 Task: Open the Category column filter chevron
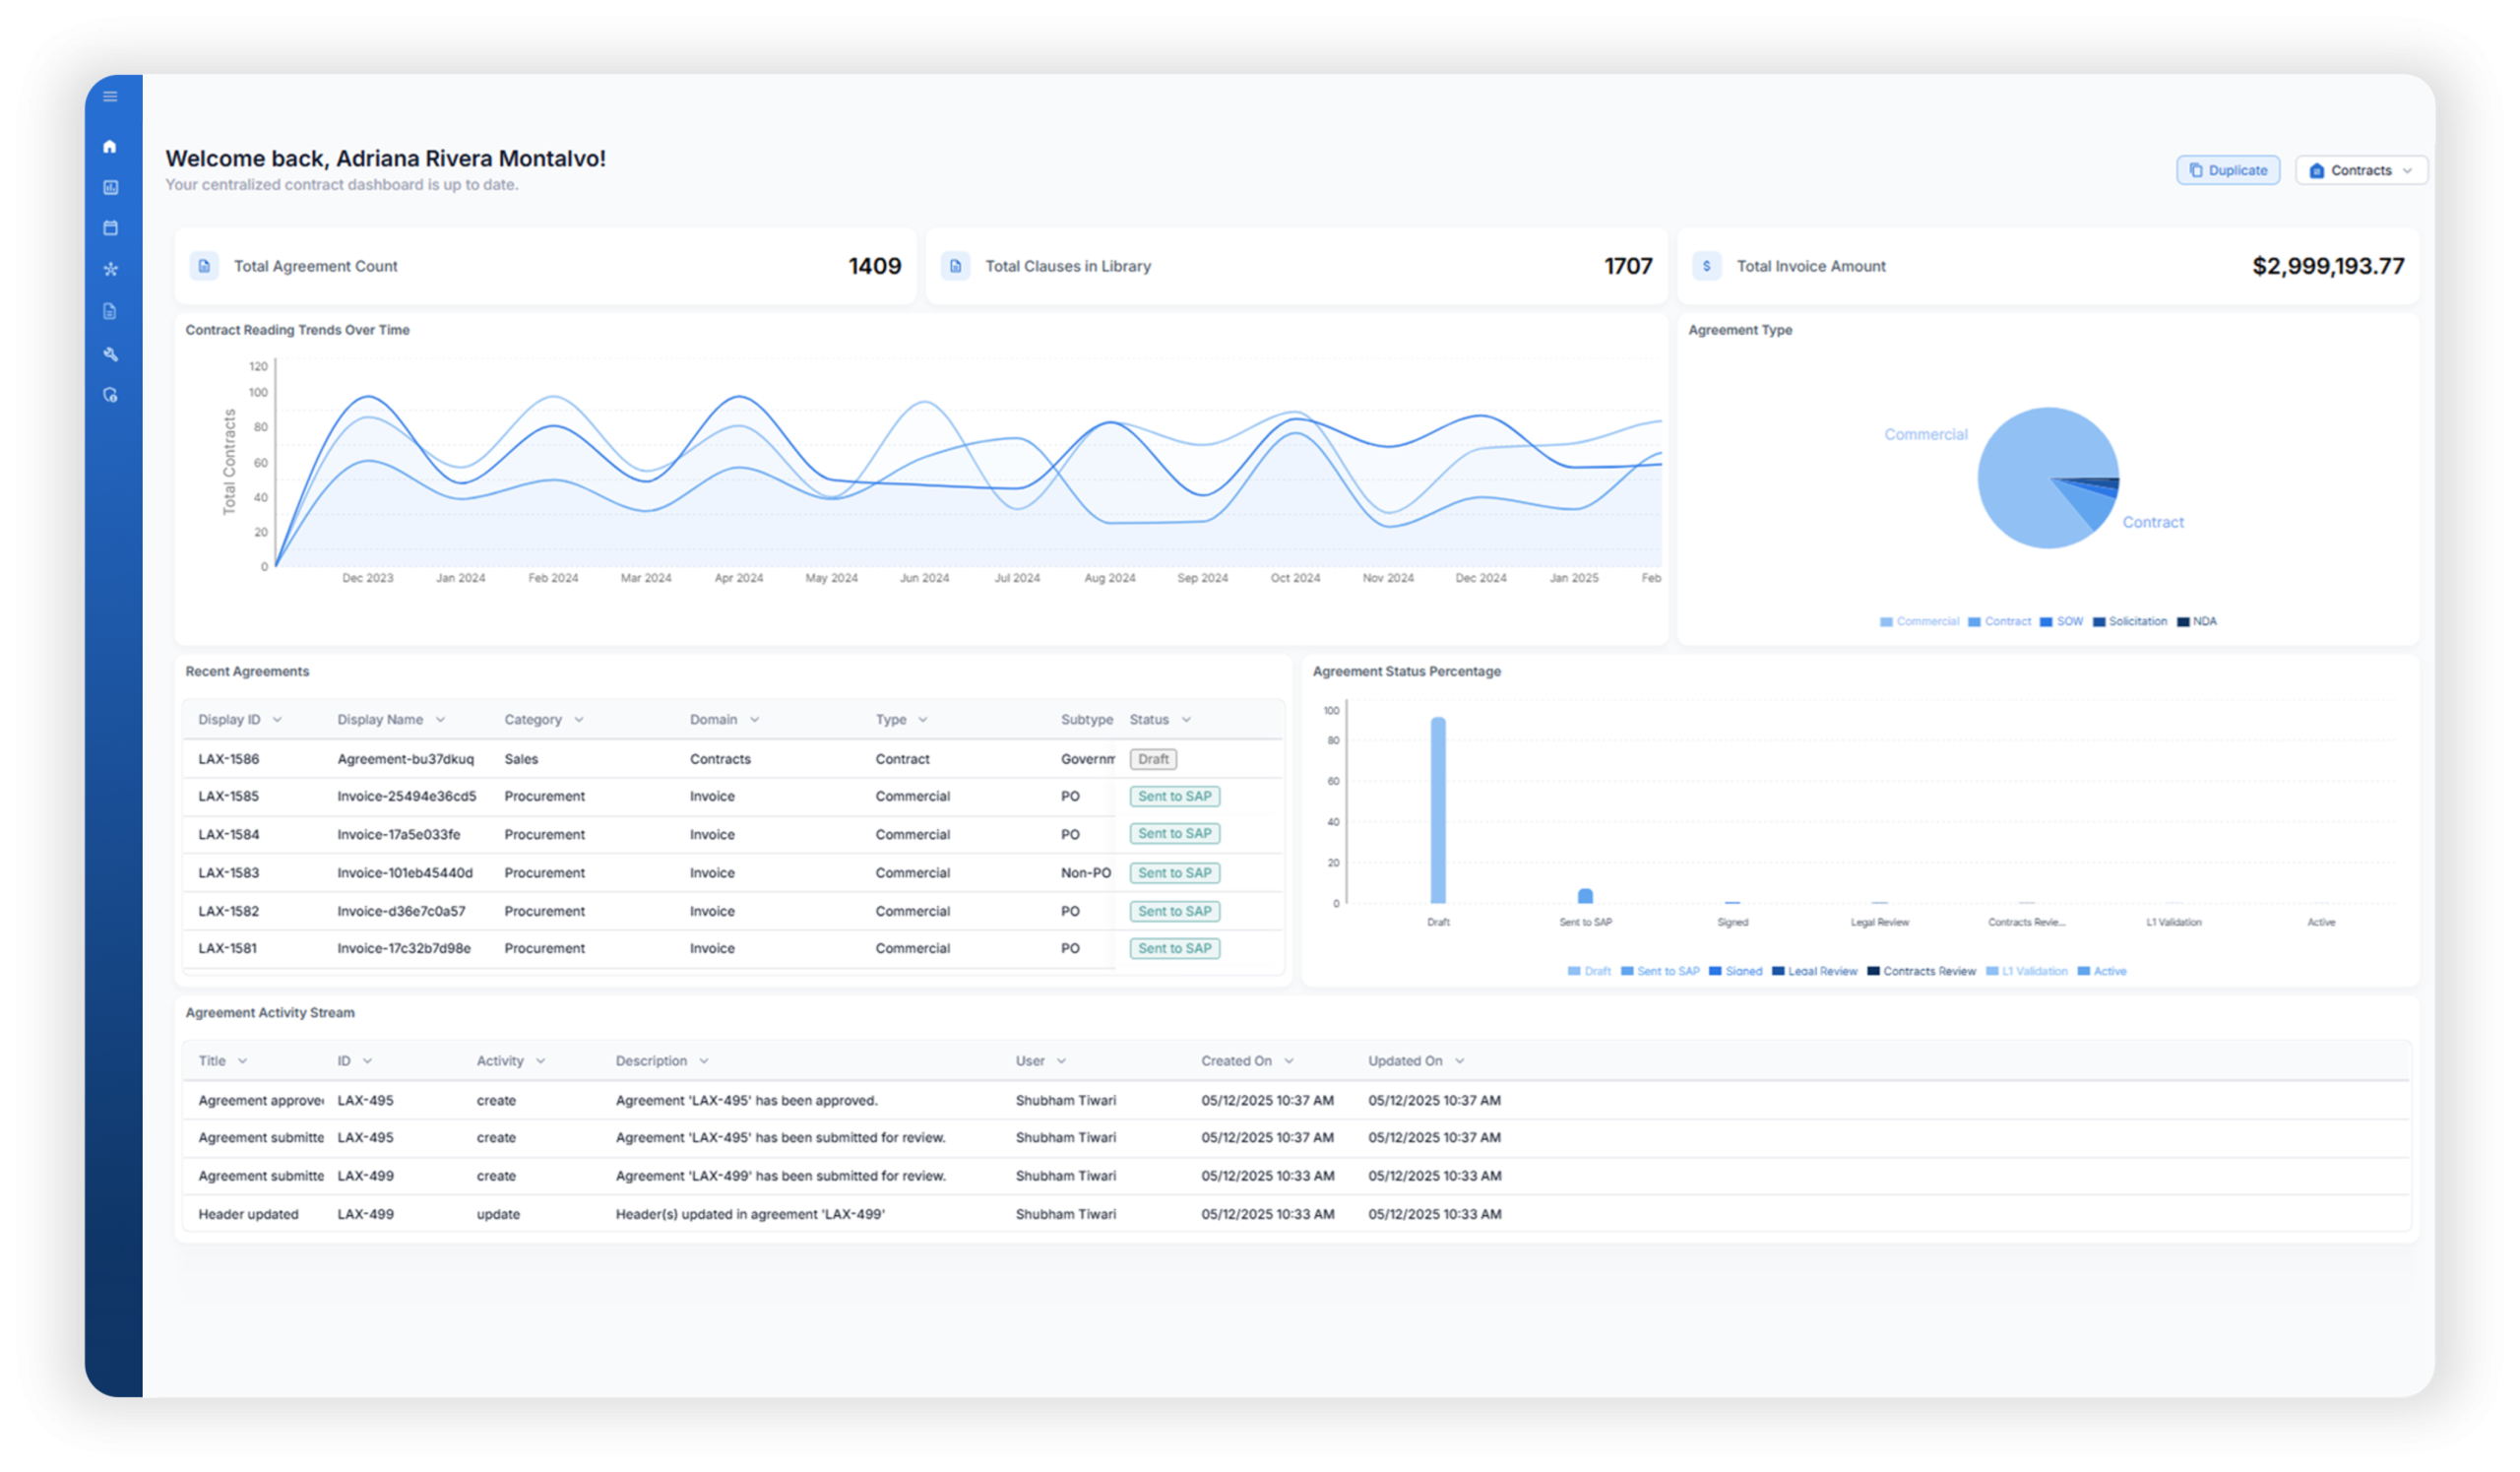(x=579, y=720)
